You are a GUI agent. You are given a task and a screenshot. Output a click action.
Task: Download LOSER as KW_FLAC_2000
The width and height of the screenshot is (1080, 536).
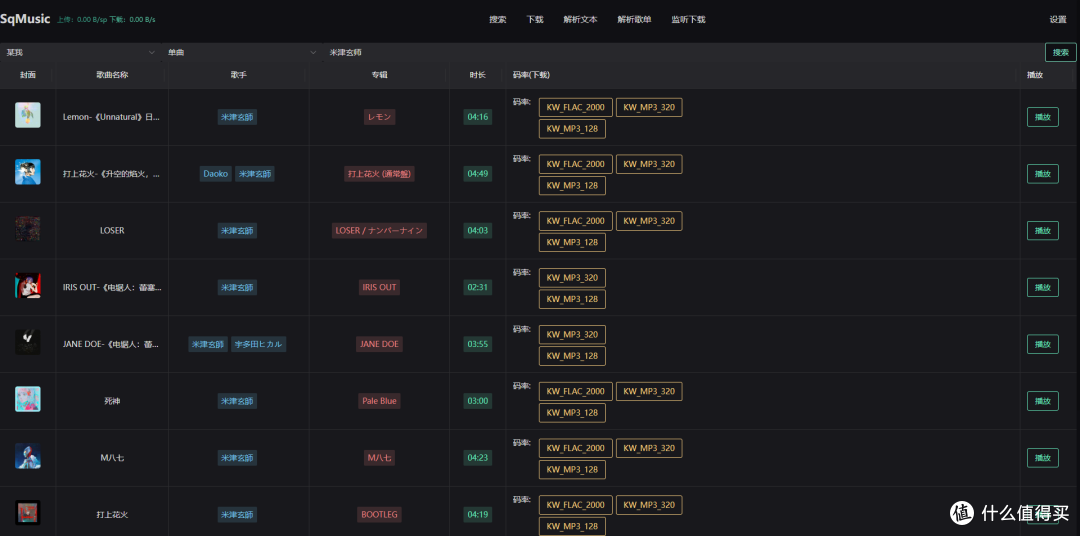click(575, 220)
